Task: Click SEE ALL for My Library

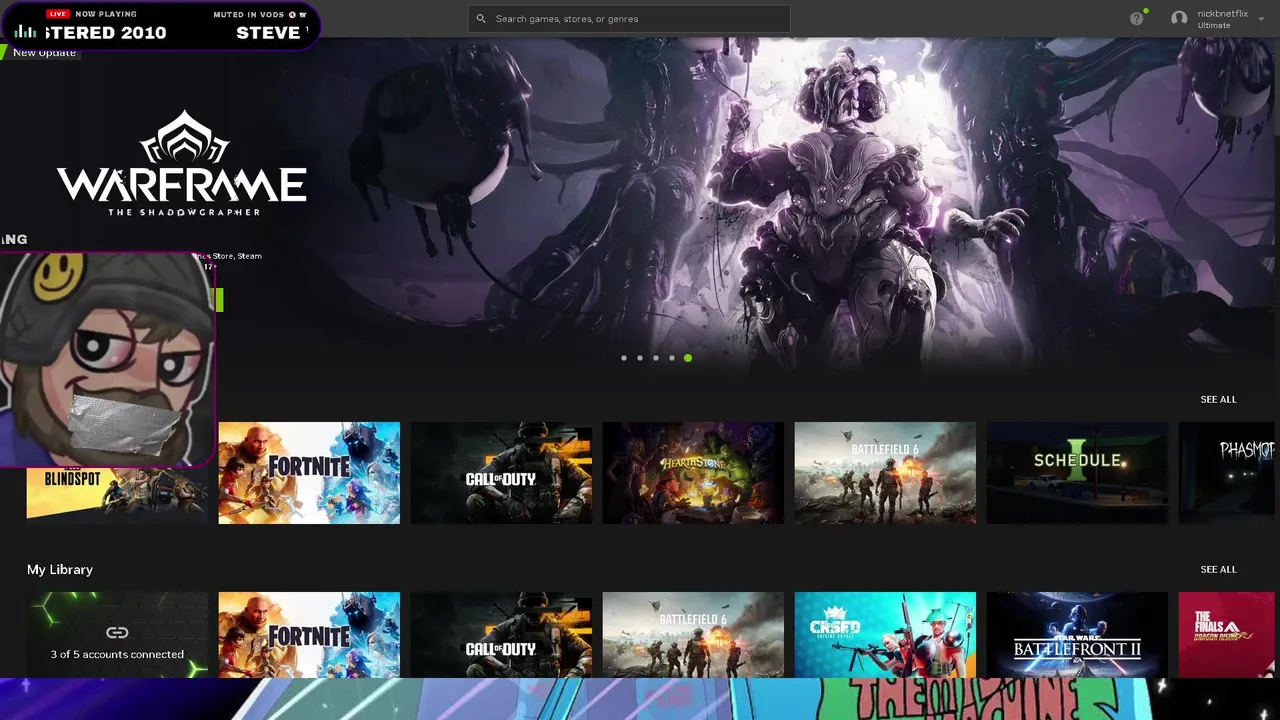Action: coord(1218,569)
